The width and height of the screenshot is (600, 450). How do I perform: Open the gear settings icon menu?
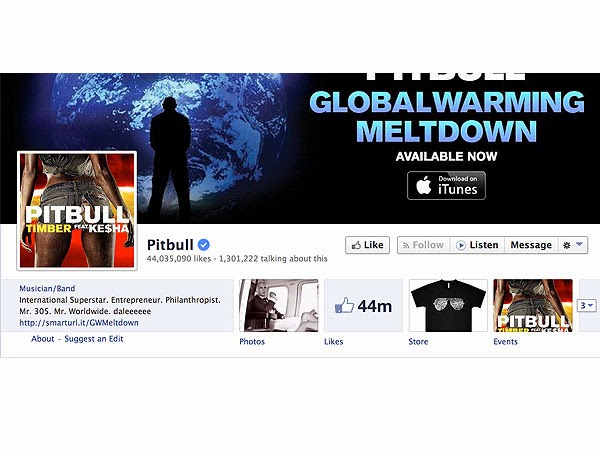coord(567,245)
